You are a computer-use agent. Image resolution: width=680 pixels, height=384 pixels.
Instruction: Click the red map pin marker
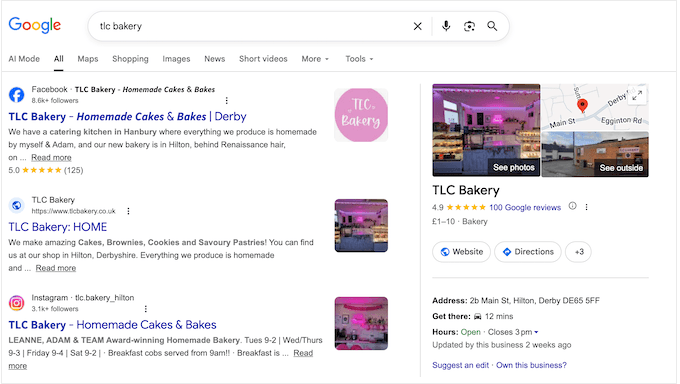(582, 105)
